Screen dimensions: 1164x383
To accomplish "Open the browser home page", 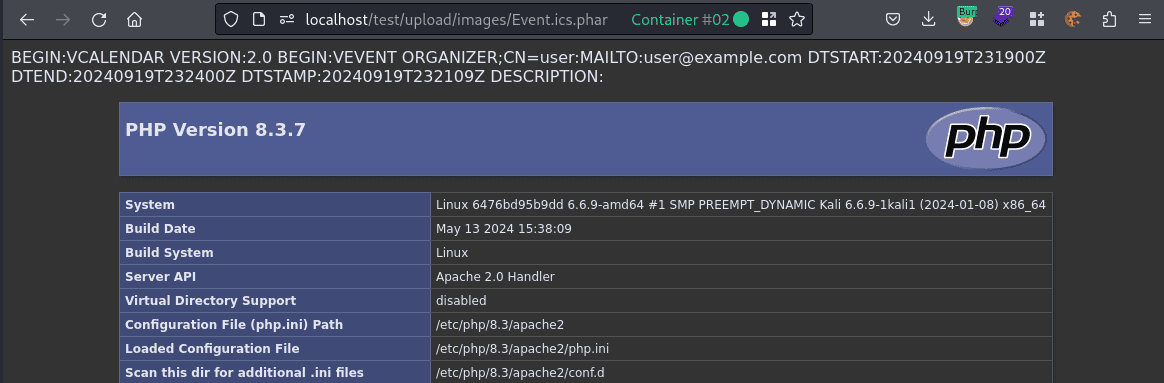I will tap(134, 20).
